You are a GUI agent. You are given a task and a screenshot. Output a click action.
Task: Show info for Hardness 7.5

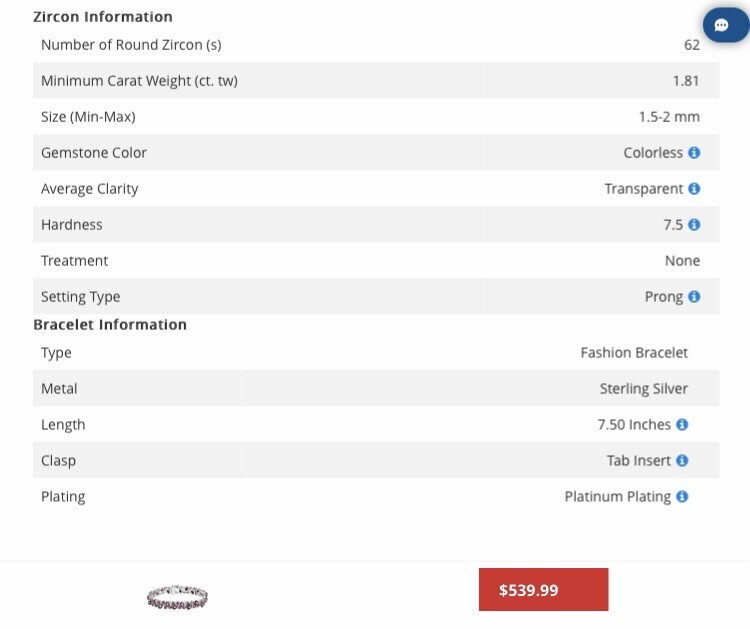(694, 224)
